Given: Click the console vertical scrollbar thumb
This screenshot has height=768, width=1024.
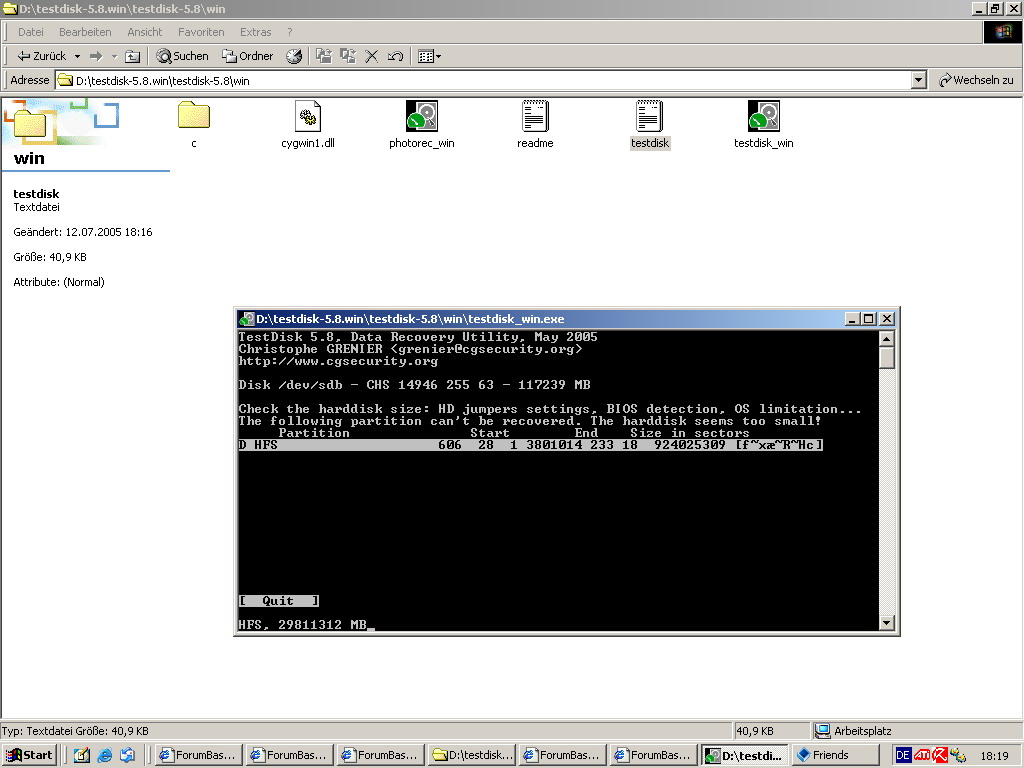Looking at the screenshot, I should 886,358.
